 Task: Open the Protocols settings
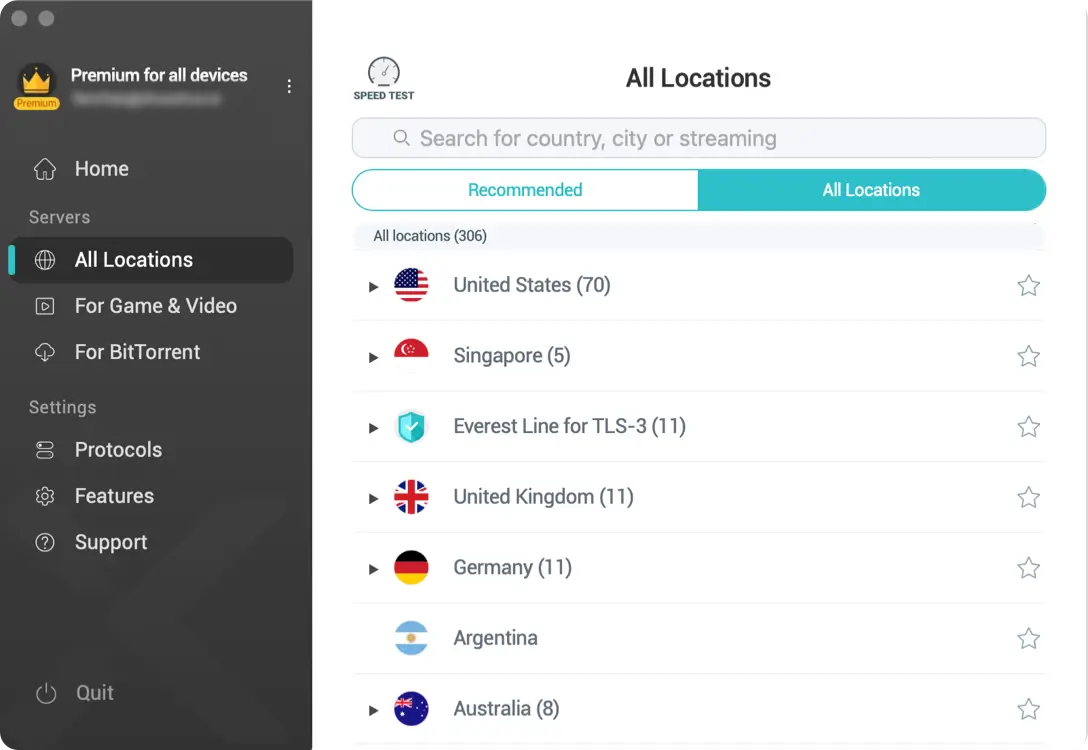pyautogui.click(x=118, y=449)
